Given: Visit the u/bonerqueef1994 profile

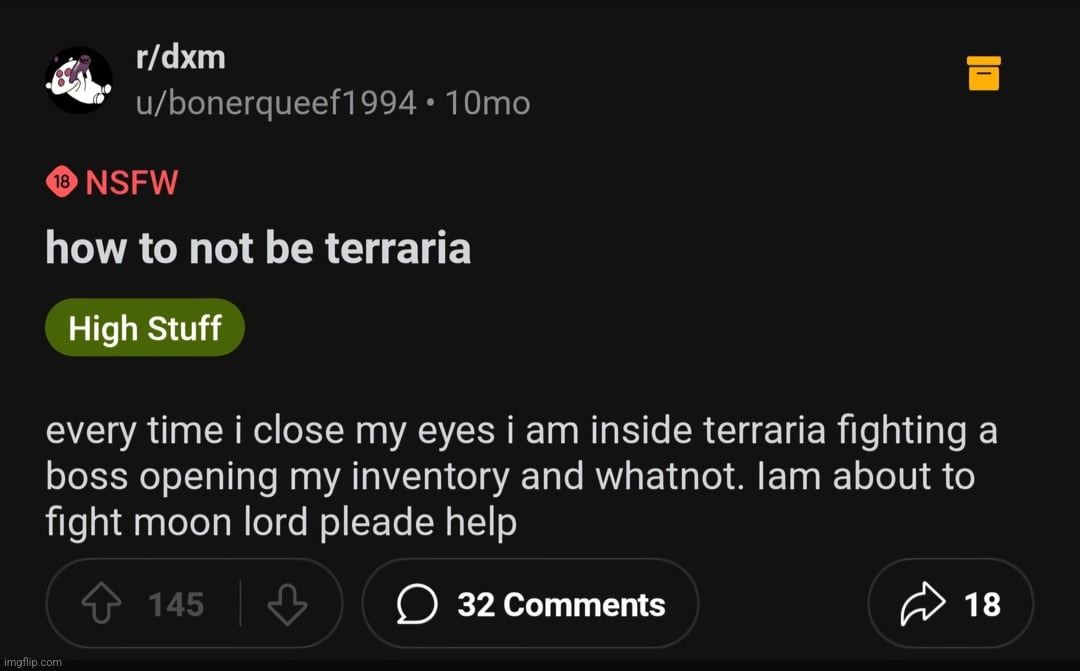Looking at the screenshot, I should (x=276, y=102).
